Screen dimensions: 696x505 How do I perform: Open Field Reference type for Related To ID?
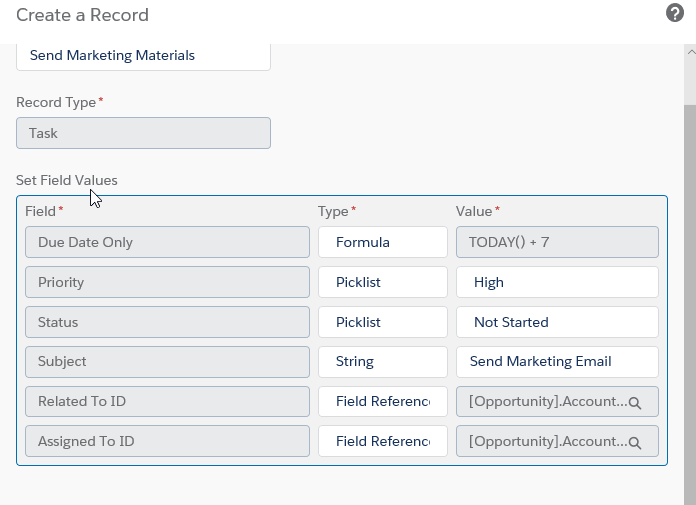pos(382,401)
